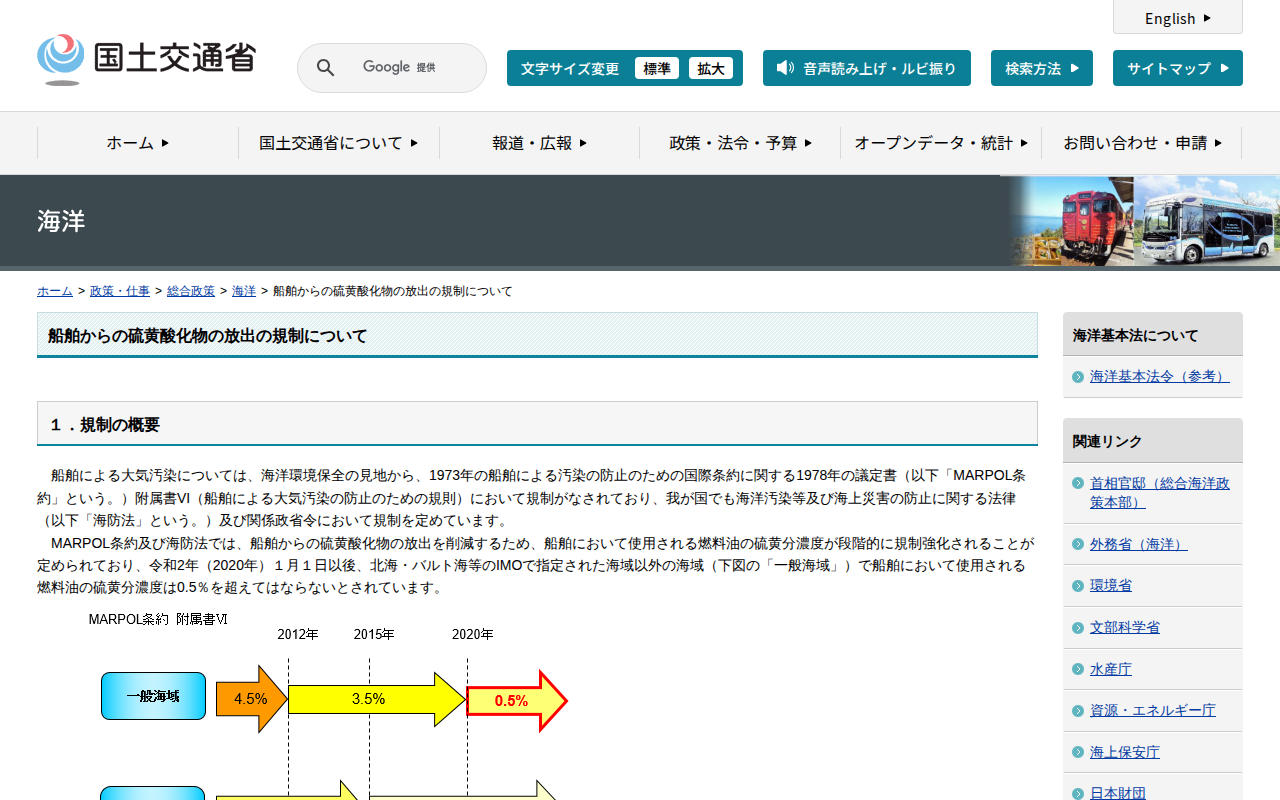The width and height of the screenshot is (1280, 800).
Task: Click the MARPOL条約 附属書Ⅵ diagram title
Action: click(x=158, y=619)
